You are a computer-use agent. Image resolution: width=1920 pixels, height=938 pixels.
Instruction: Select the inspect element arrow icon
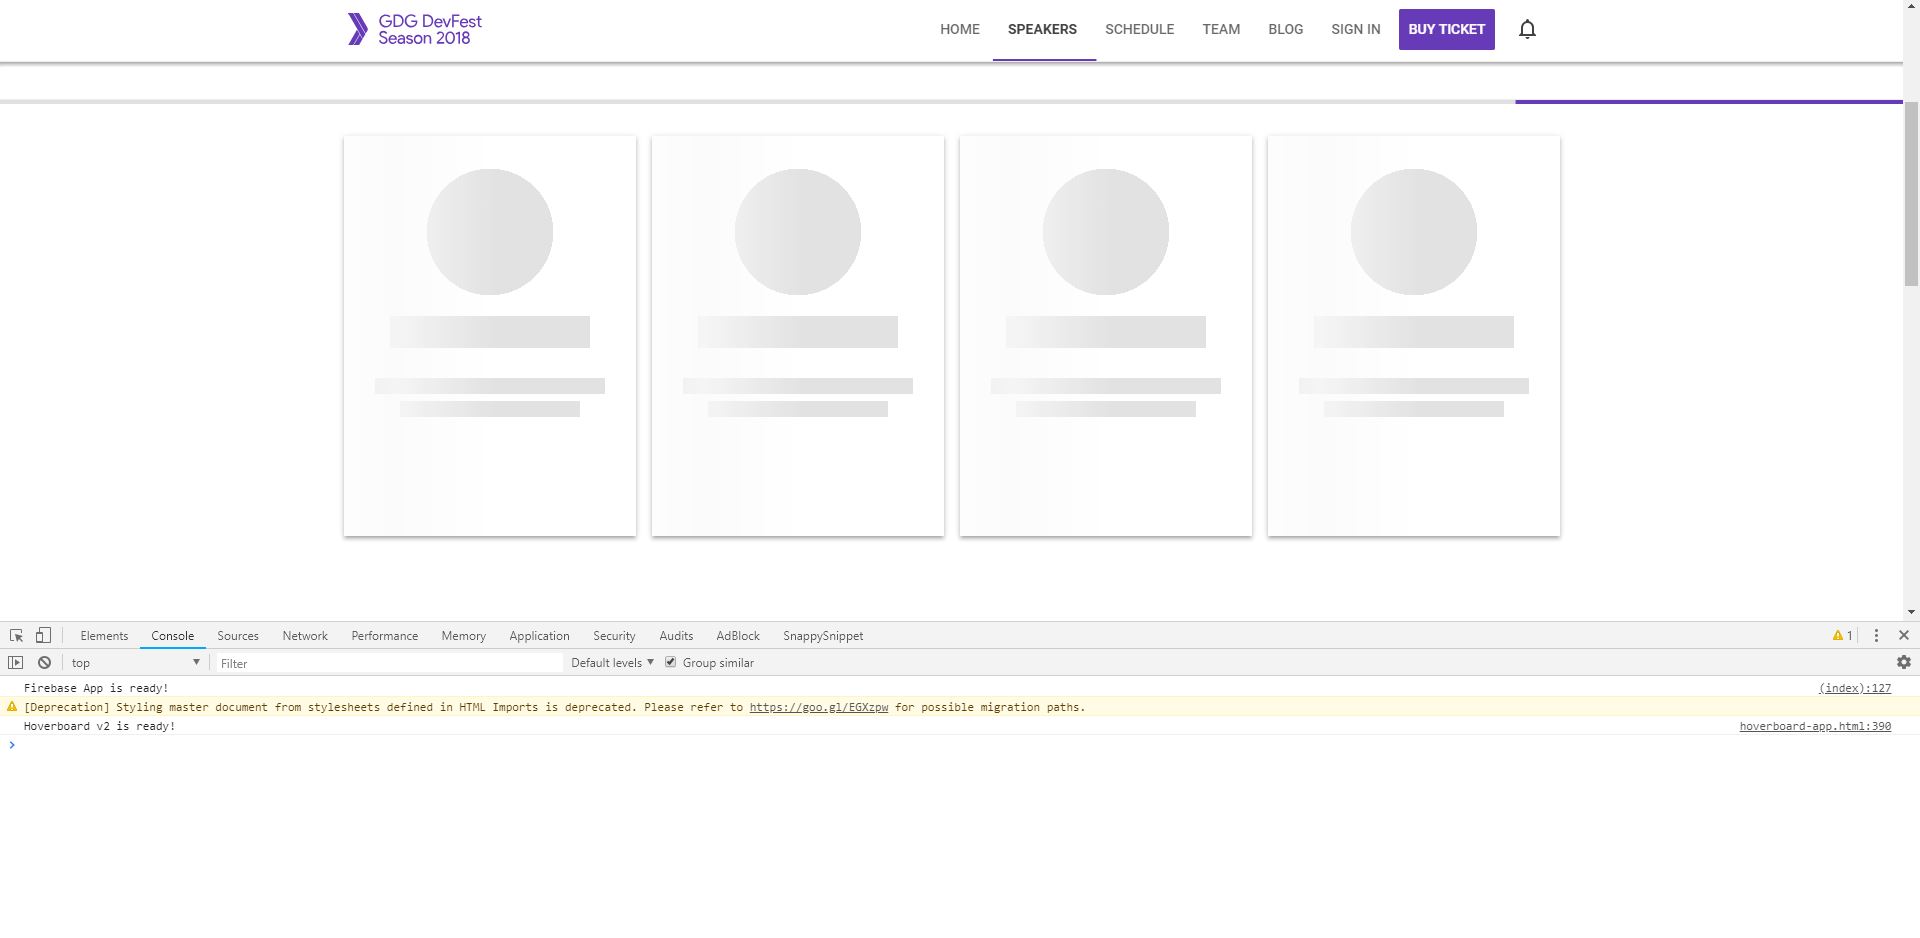click(16, 635)
